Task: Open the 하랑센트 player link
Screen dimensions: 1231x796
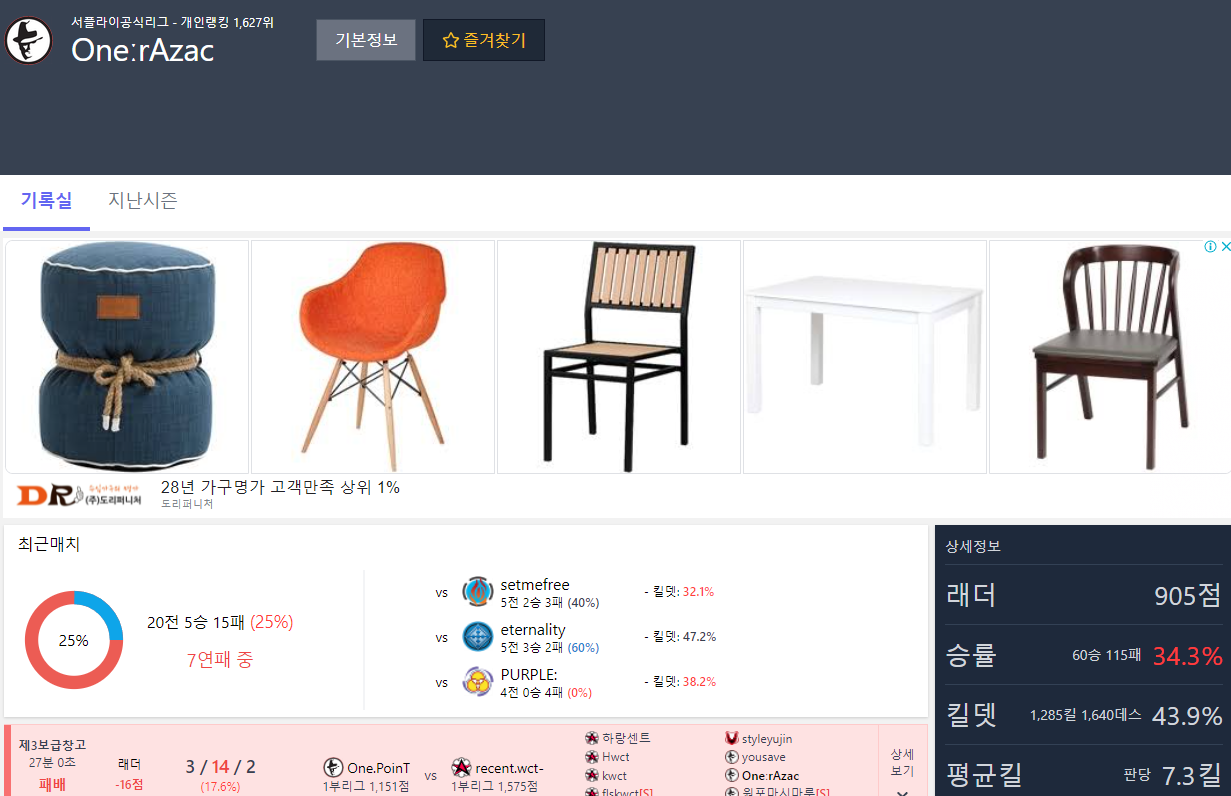Action: click(x=626, y=738)
